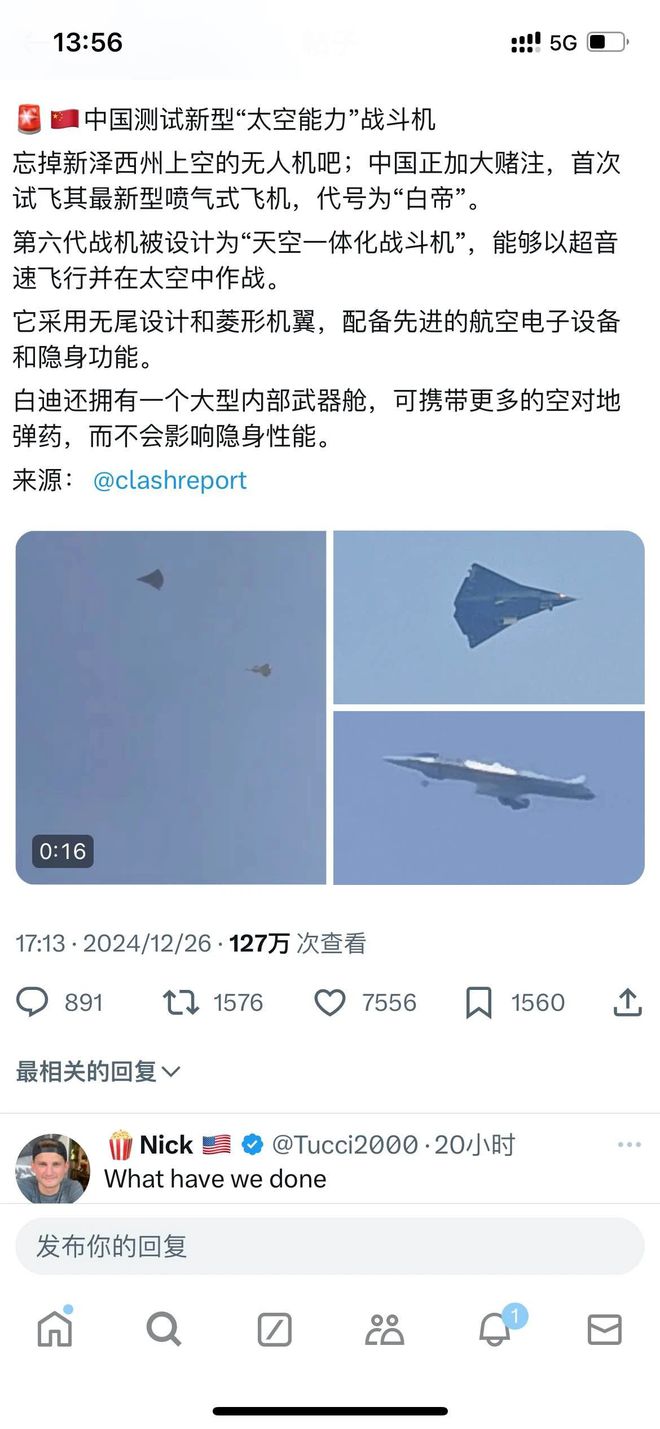Open @Tucci2000 username link
This screenshot has height=1429, width=660.
(345, 1144)
